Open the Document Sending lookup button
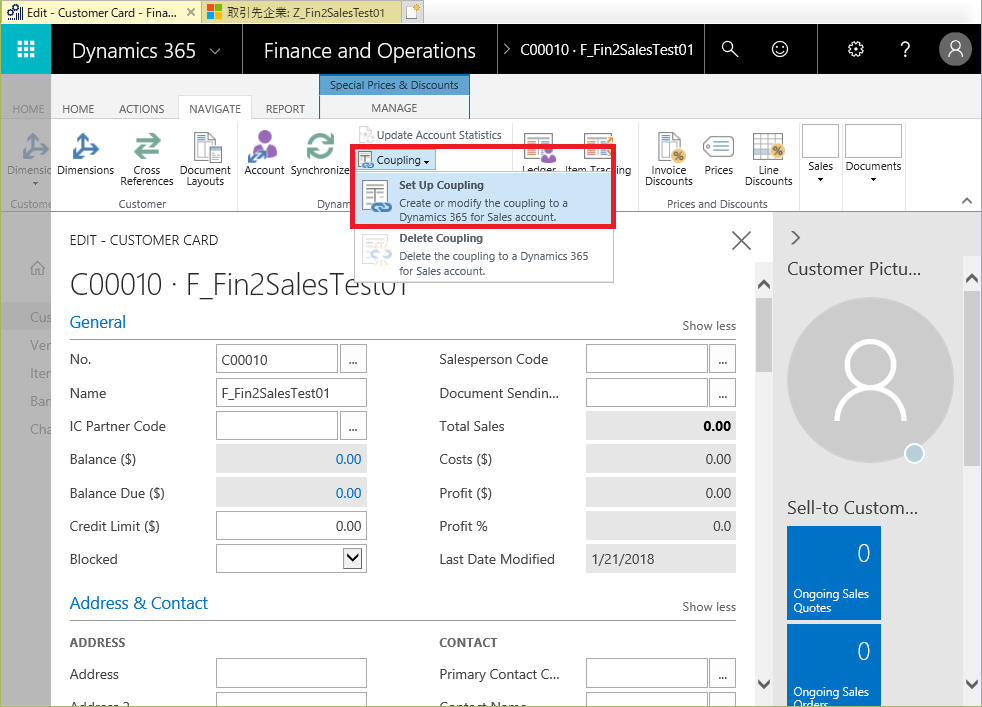The height and width of the screenshot is (707, 982). [x=723, y=393]
